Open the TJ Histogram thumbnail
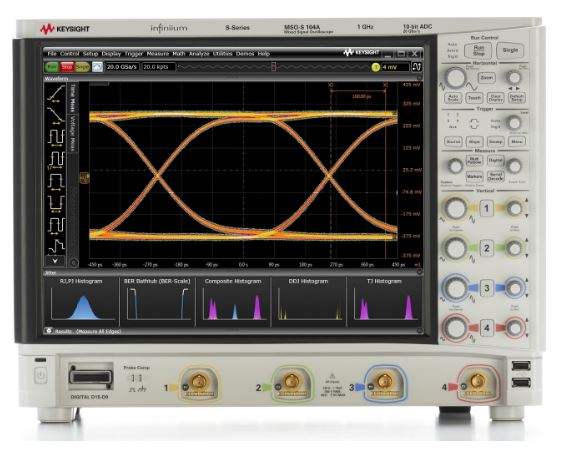 coord(384,301)
